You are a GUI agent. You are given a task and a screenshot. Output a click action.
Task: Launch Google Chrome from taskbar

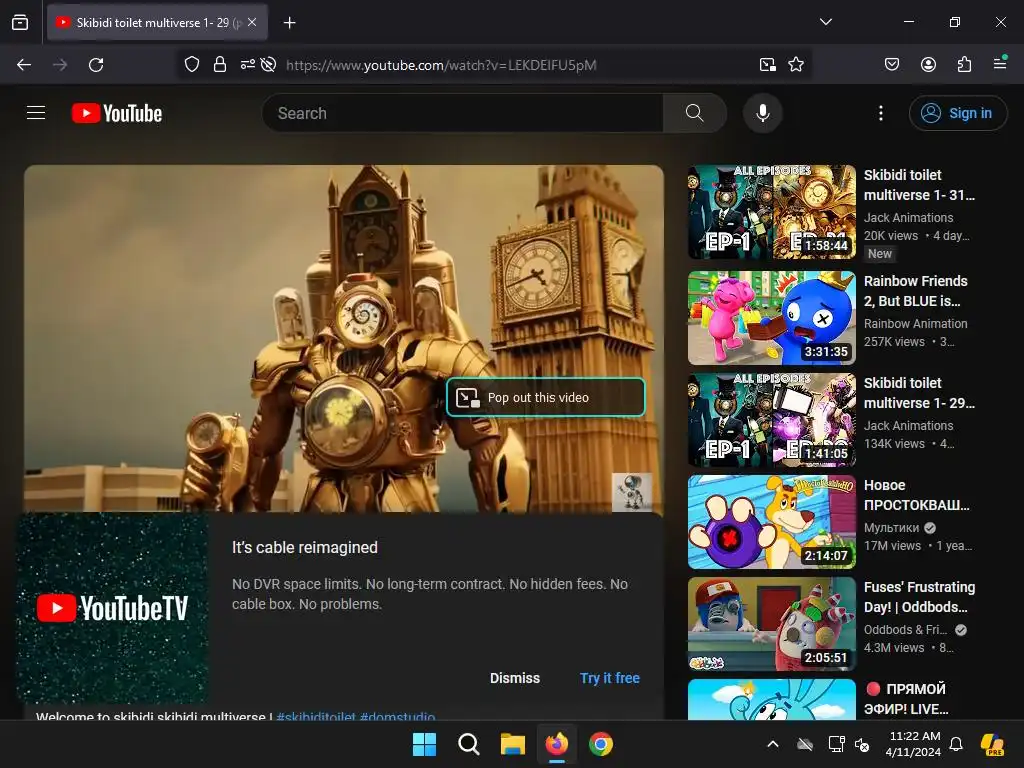[x=601, y=744]
